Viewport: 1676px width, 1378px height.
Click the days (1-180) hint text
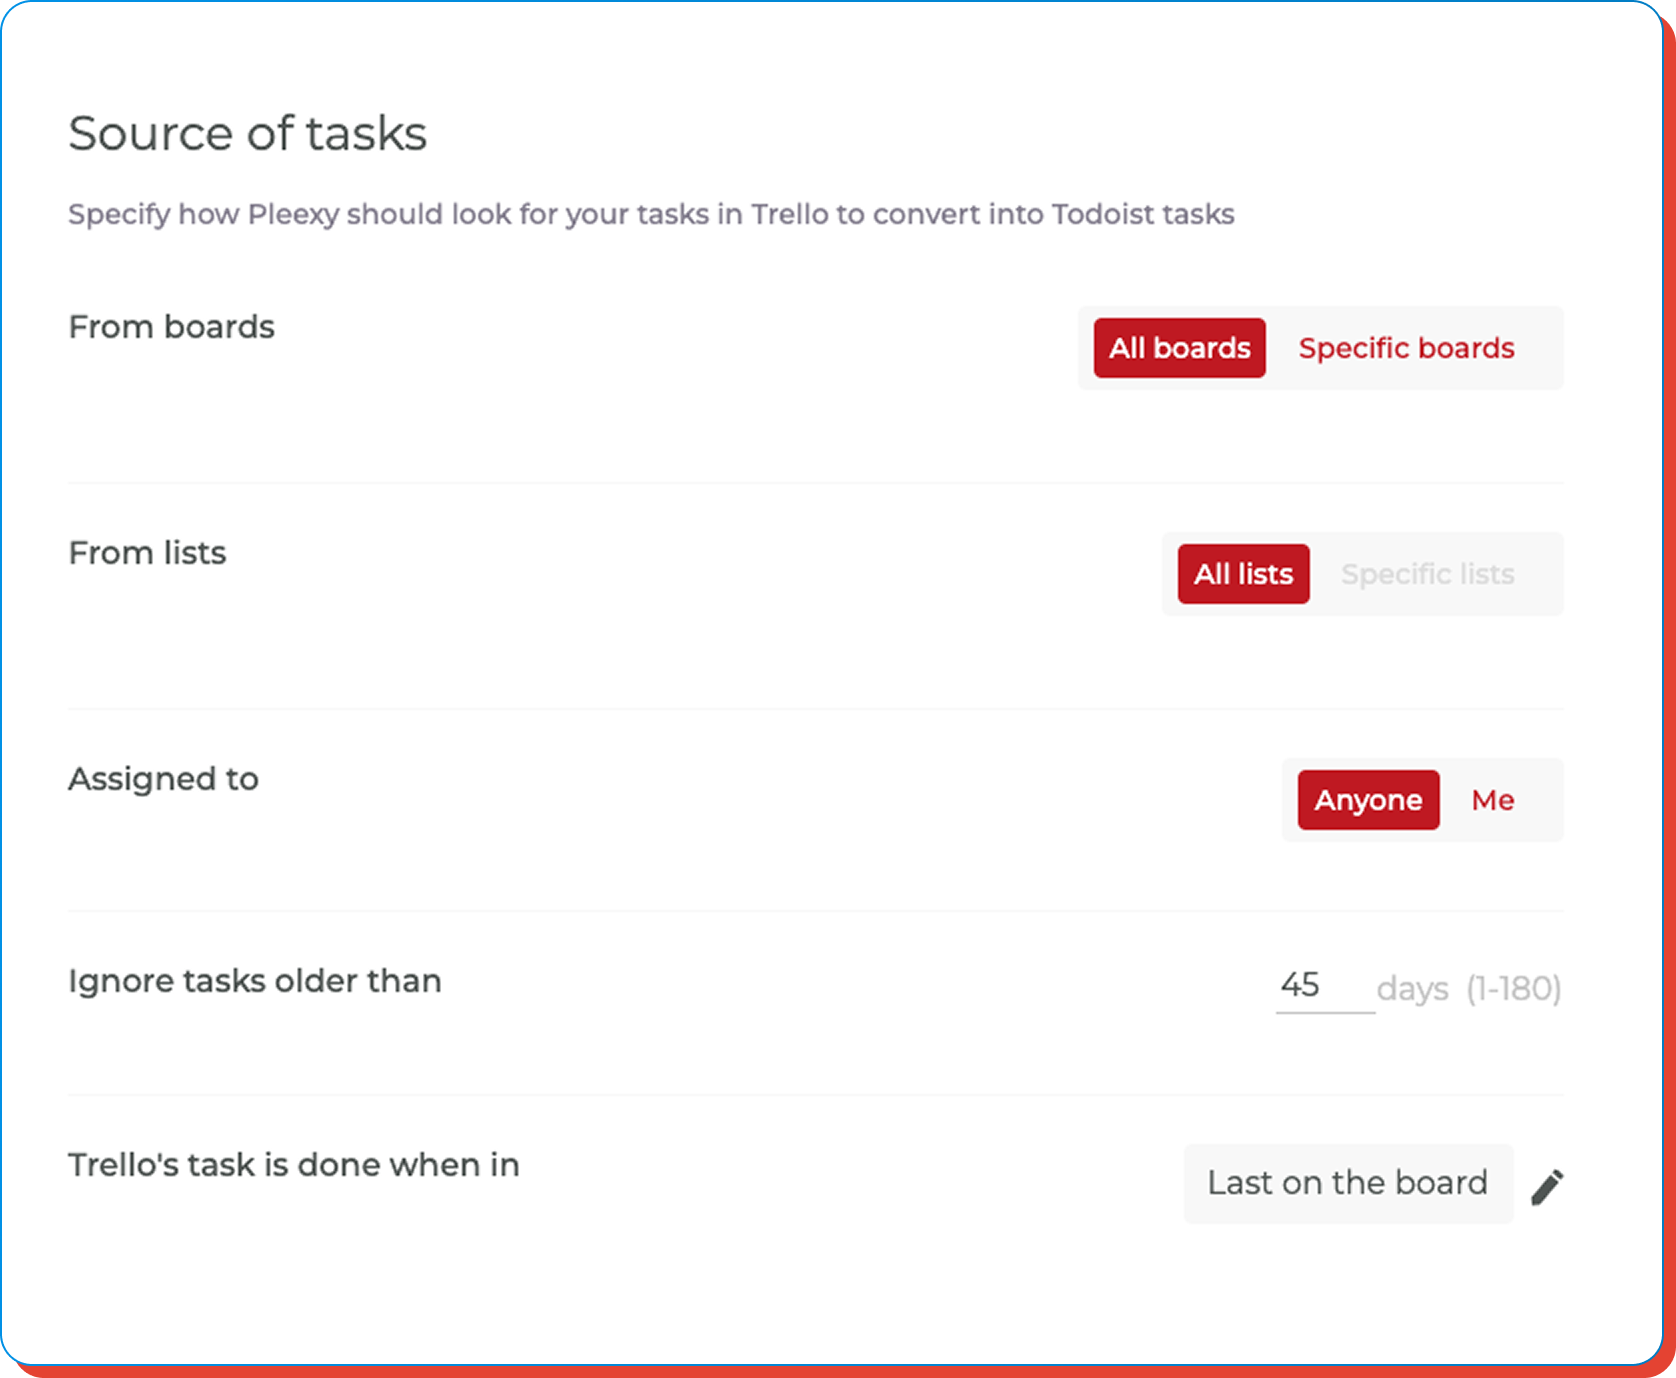click(1468, 989)
